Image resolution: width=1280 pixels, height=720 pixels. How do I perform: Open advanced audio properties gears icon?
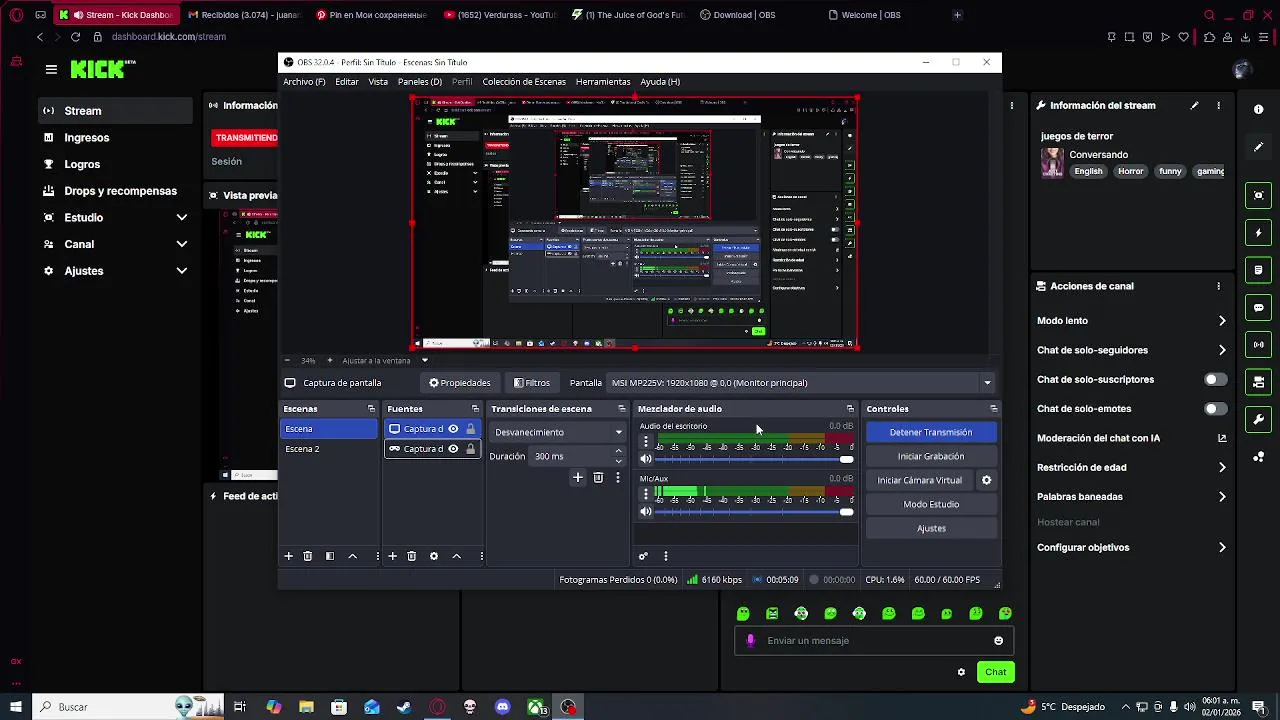click(x=643, y=556)
